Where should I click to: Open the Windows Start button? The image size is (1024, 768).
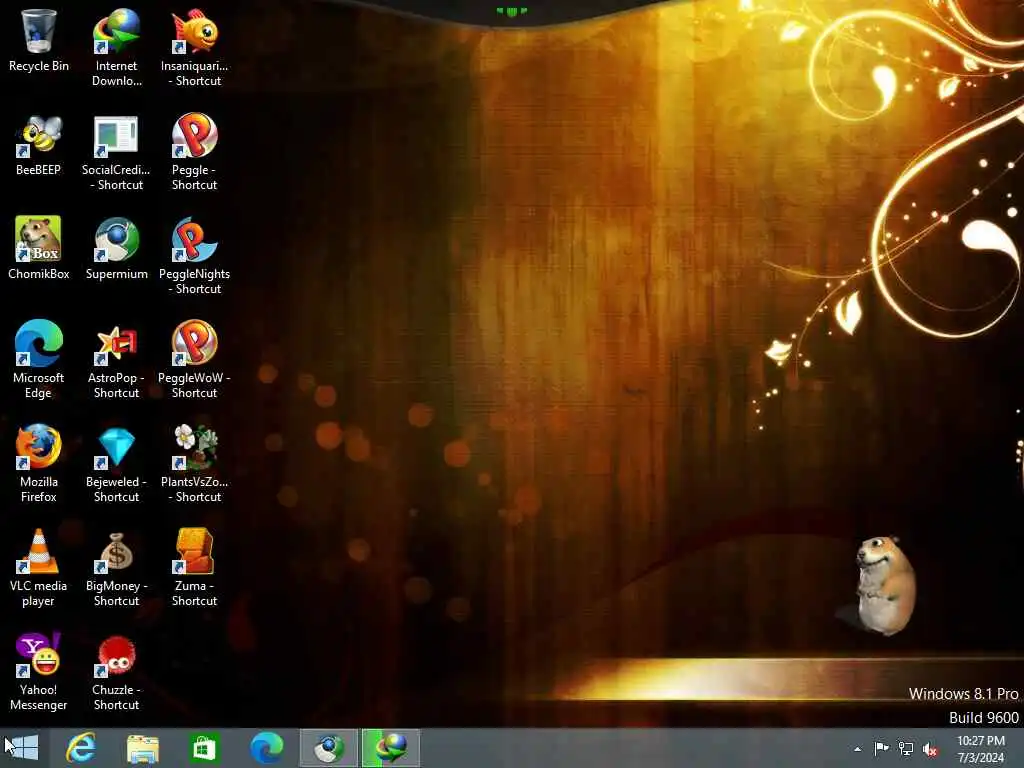24,748
